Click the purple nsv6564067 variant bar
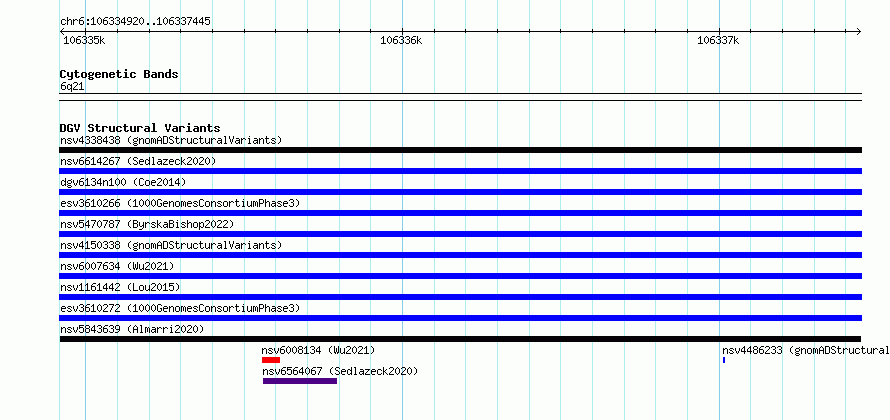 point(300,381)
